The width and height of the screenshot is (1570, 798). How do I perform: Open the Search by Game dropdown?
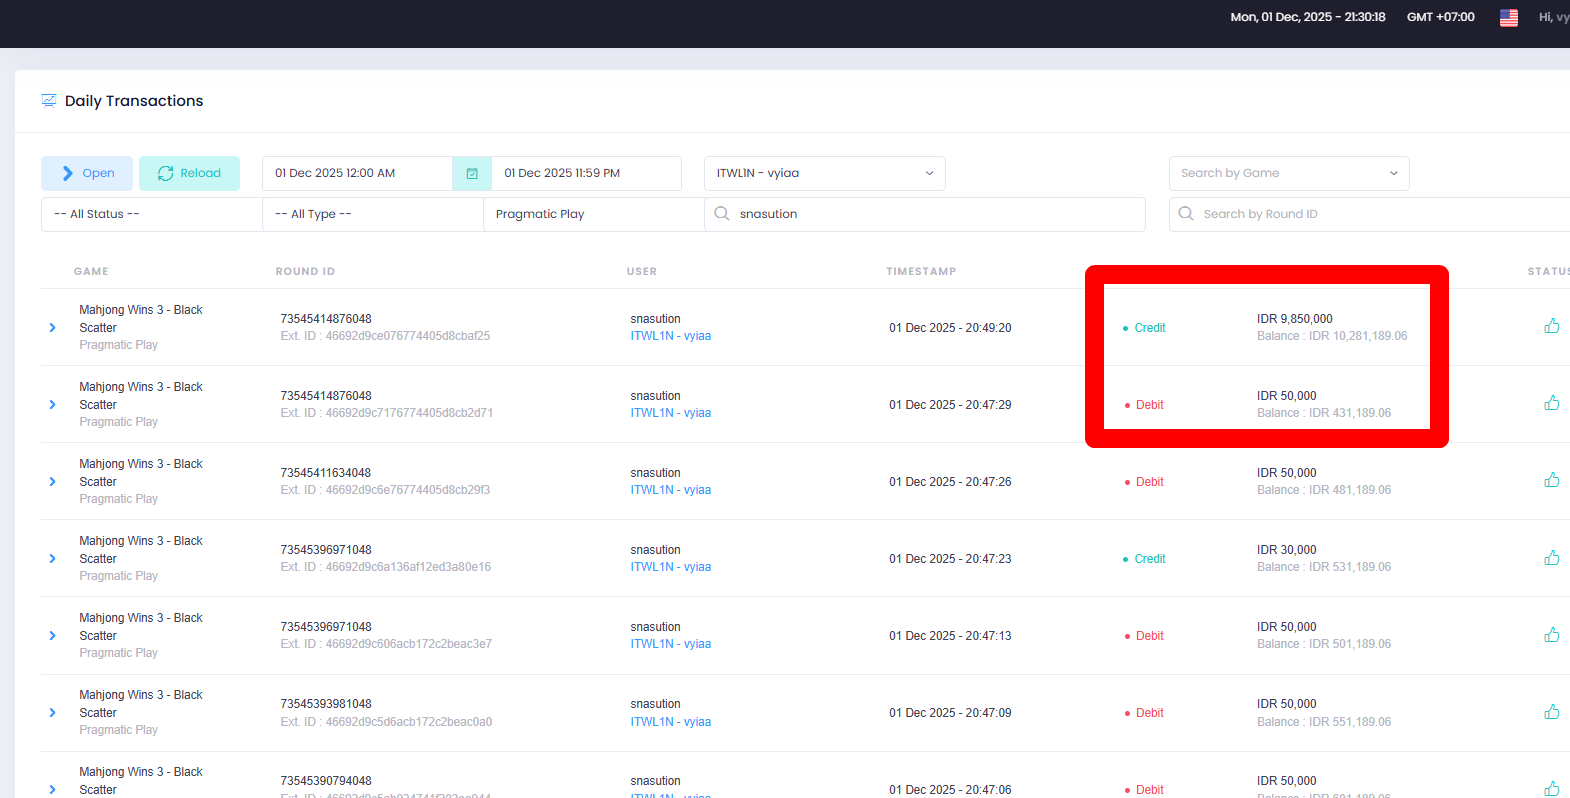coord(1289,173)
